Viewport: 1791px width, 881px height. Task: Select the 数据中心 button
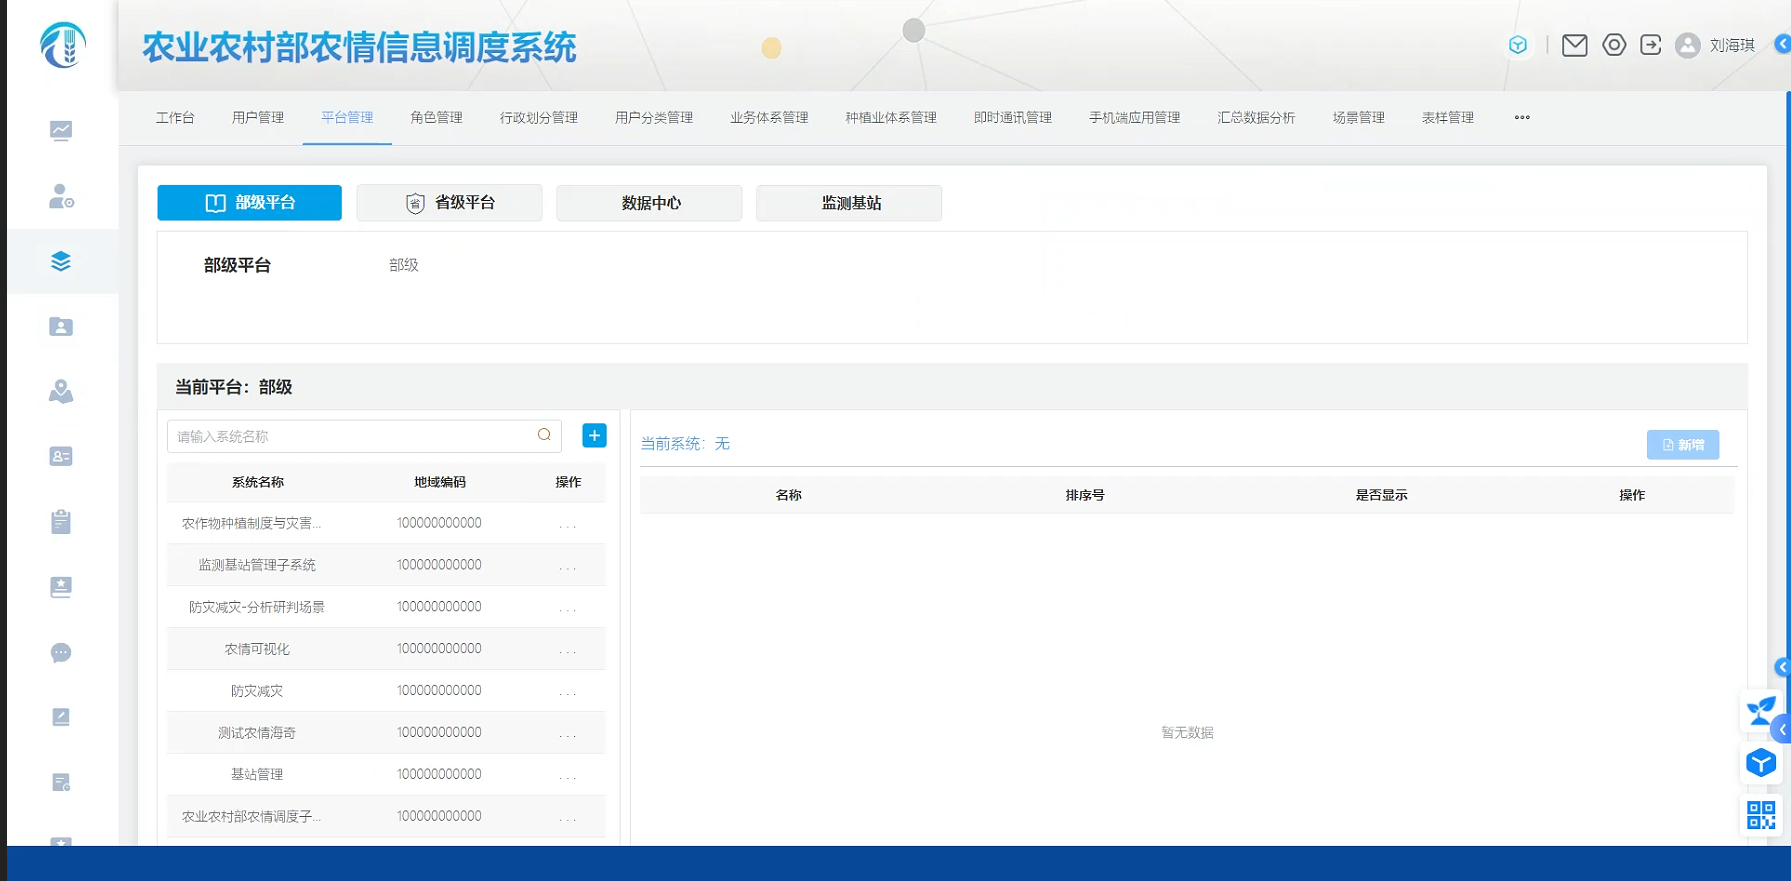pos(649,203)
